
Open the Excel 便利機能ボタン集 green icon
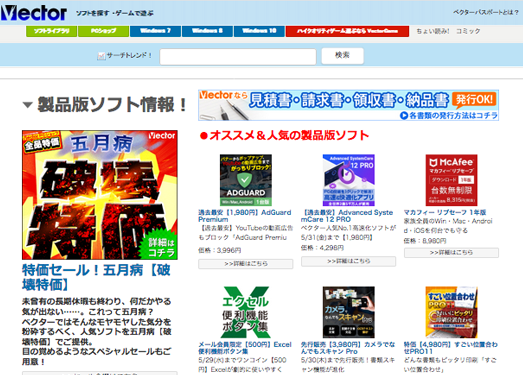tap(245, 312)
